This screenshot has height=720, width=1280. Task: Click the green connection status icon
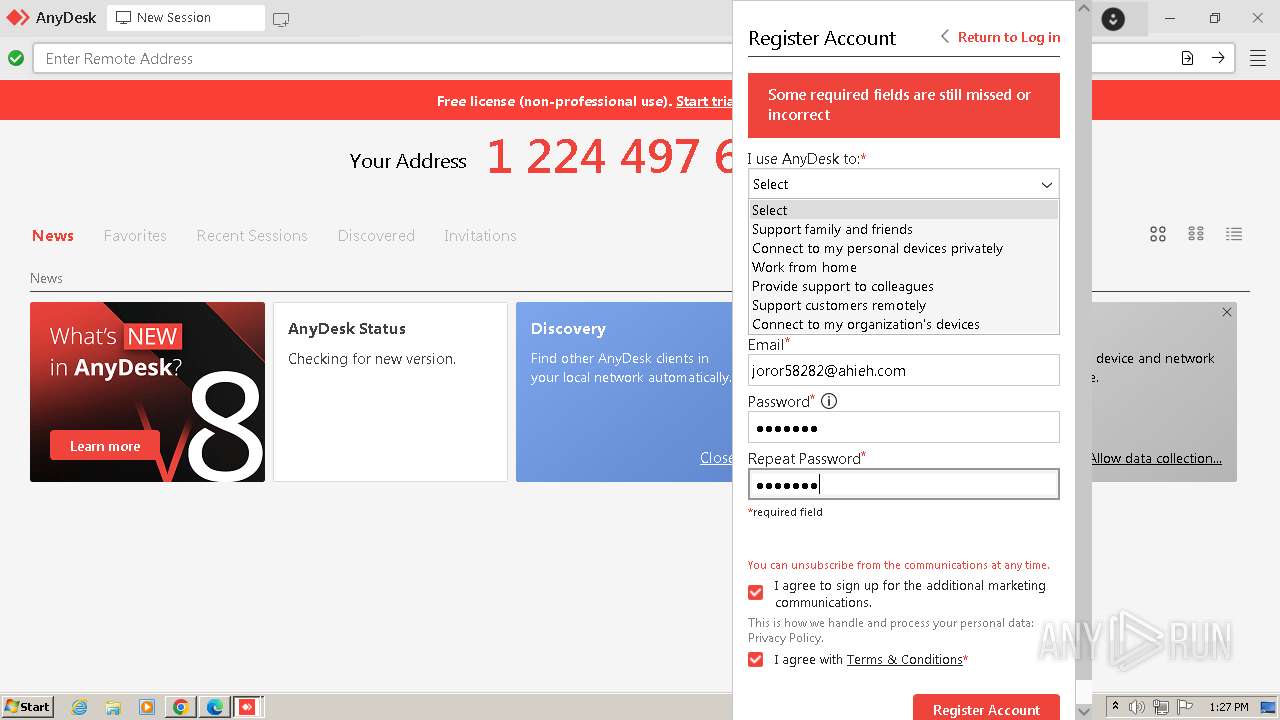click(x=16, y=58)
